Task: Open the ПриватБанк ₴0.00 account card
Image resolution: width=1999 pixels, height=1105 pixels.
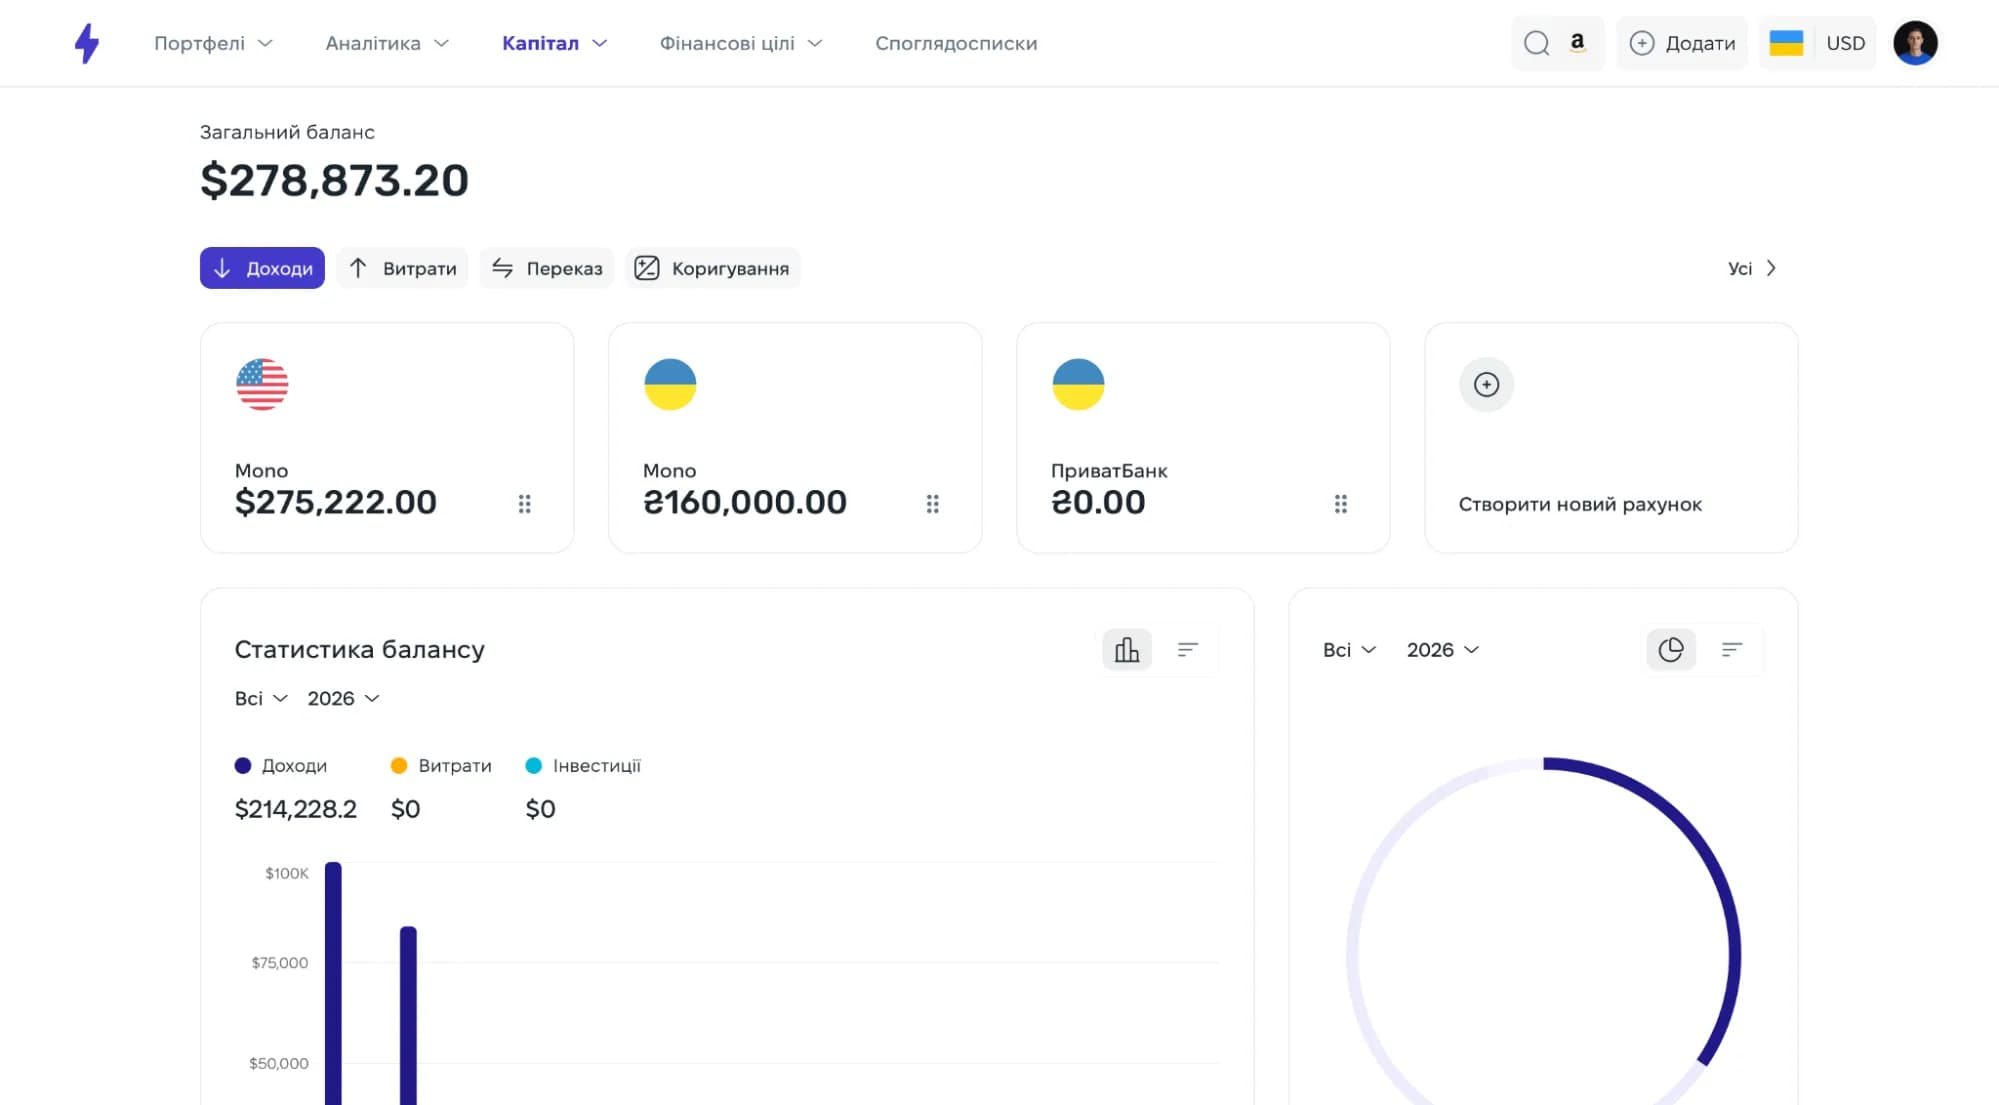Action: 1203,438
